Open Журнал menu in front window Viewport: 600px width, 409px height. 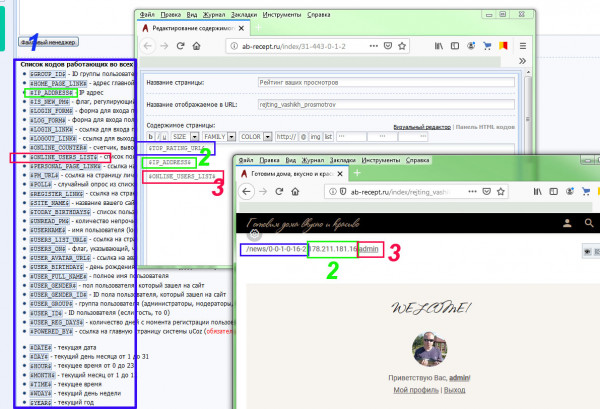313,160
